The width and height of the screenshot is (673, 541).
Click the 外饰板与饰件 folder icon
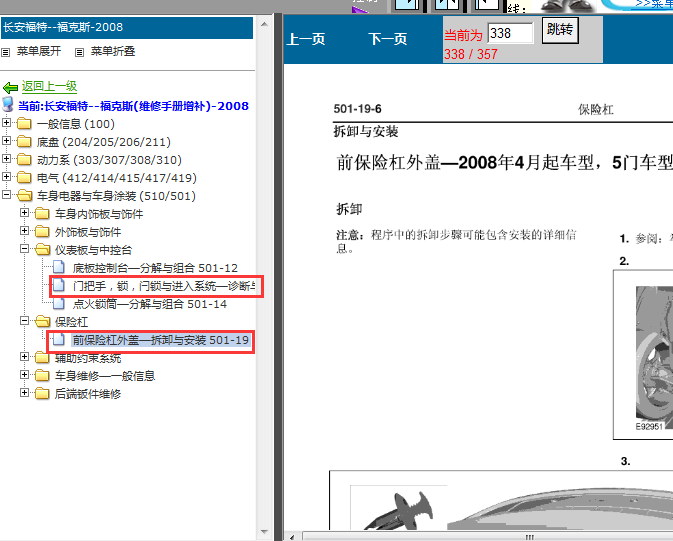(x=42, y=231)
